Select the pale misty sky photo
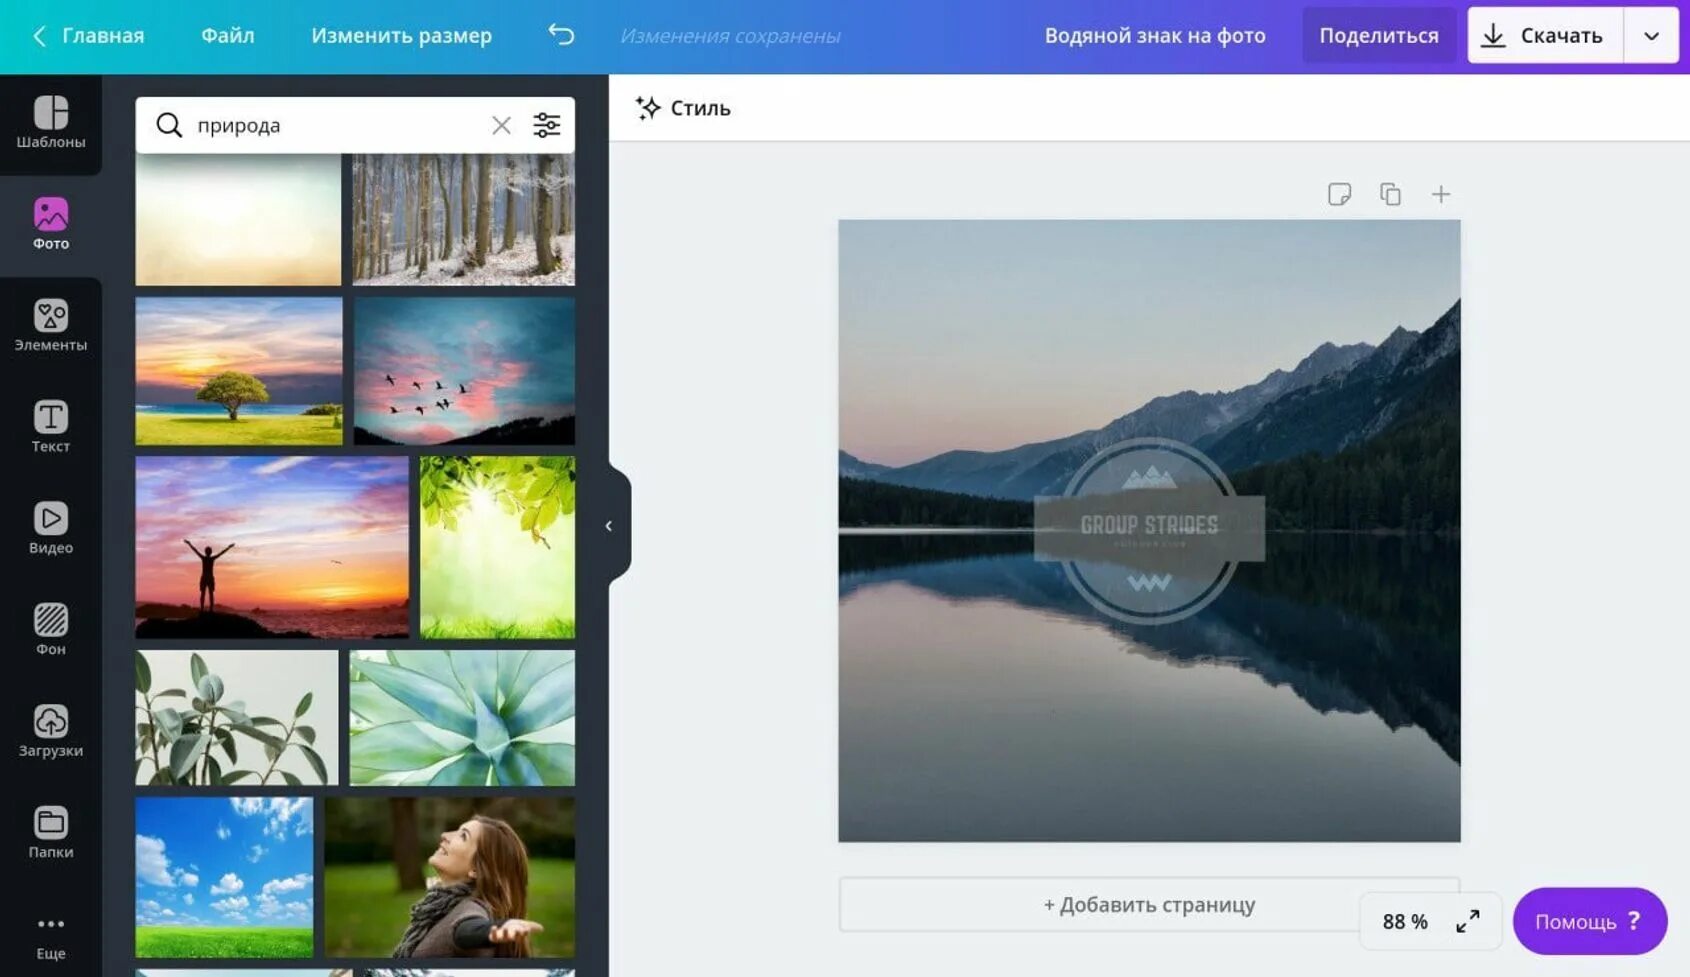 point(238,219)
